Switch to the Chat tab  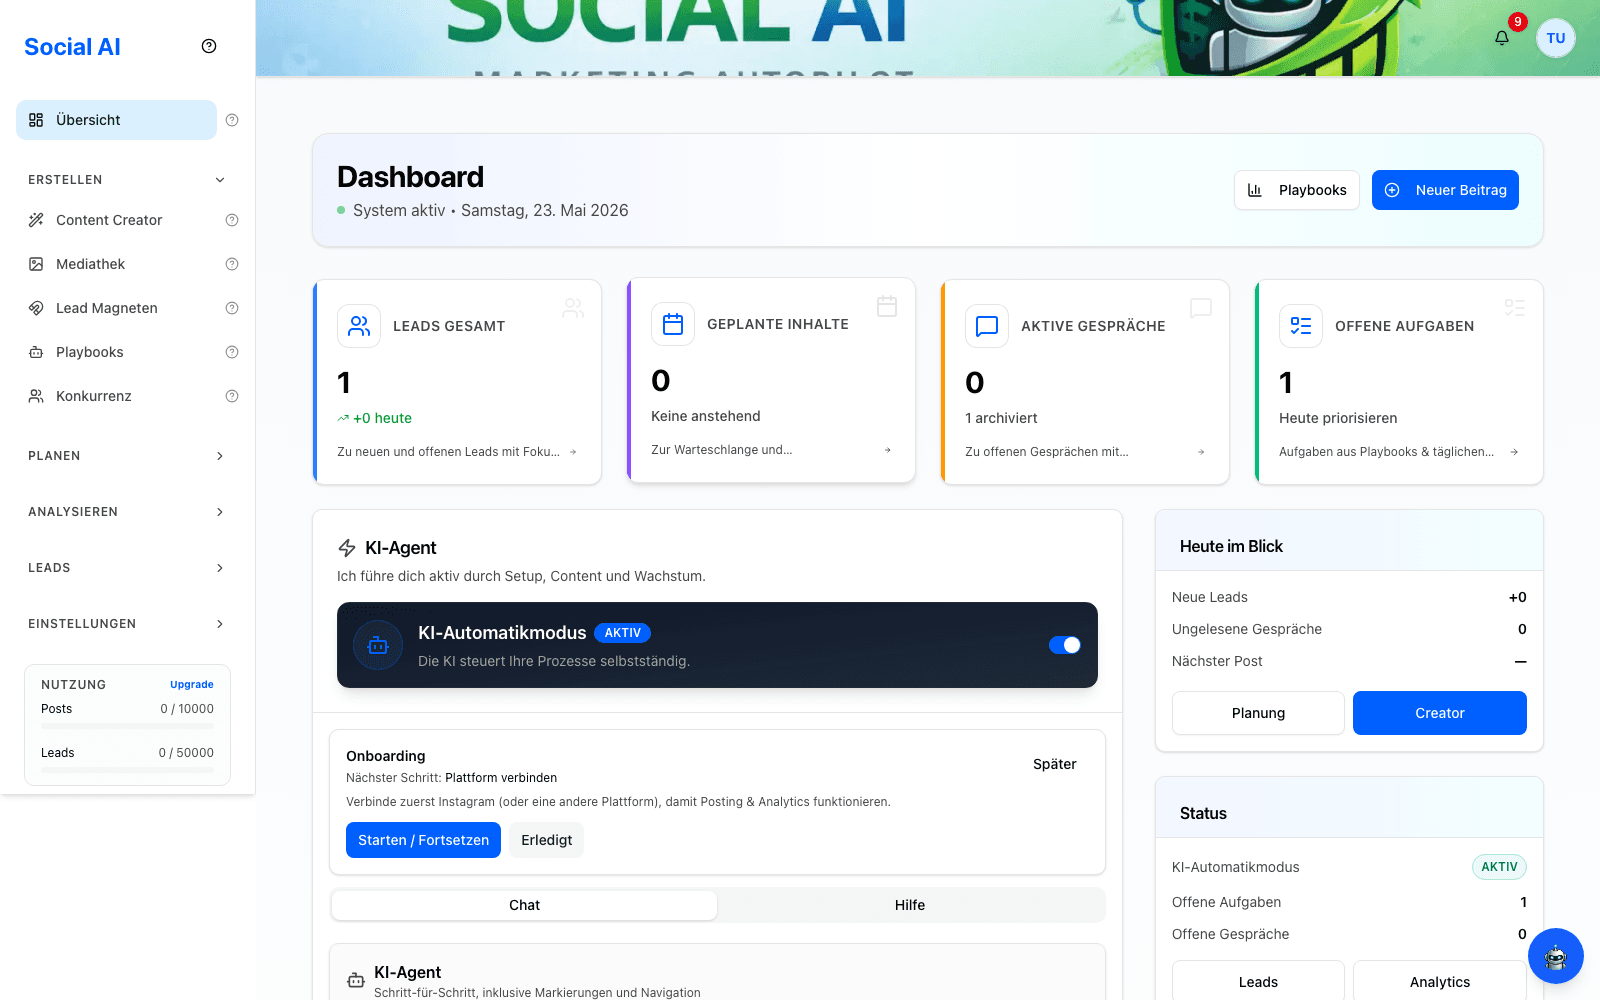pyautogui.click(x=524, y=905)
